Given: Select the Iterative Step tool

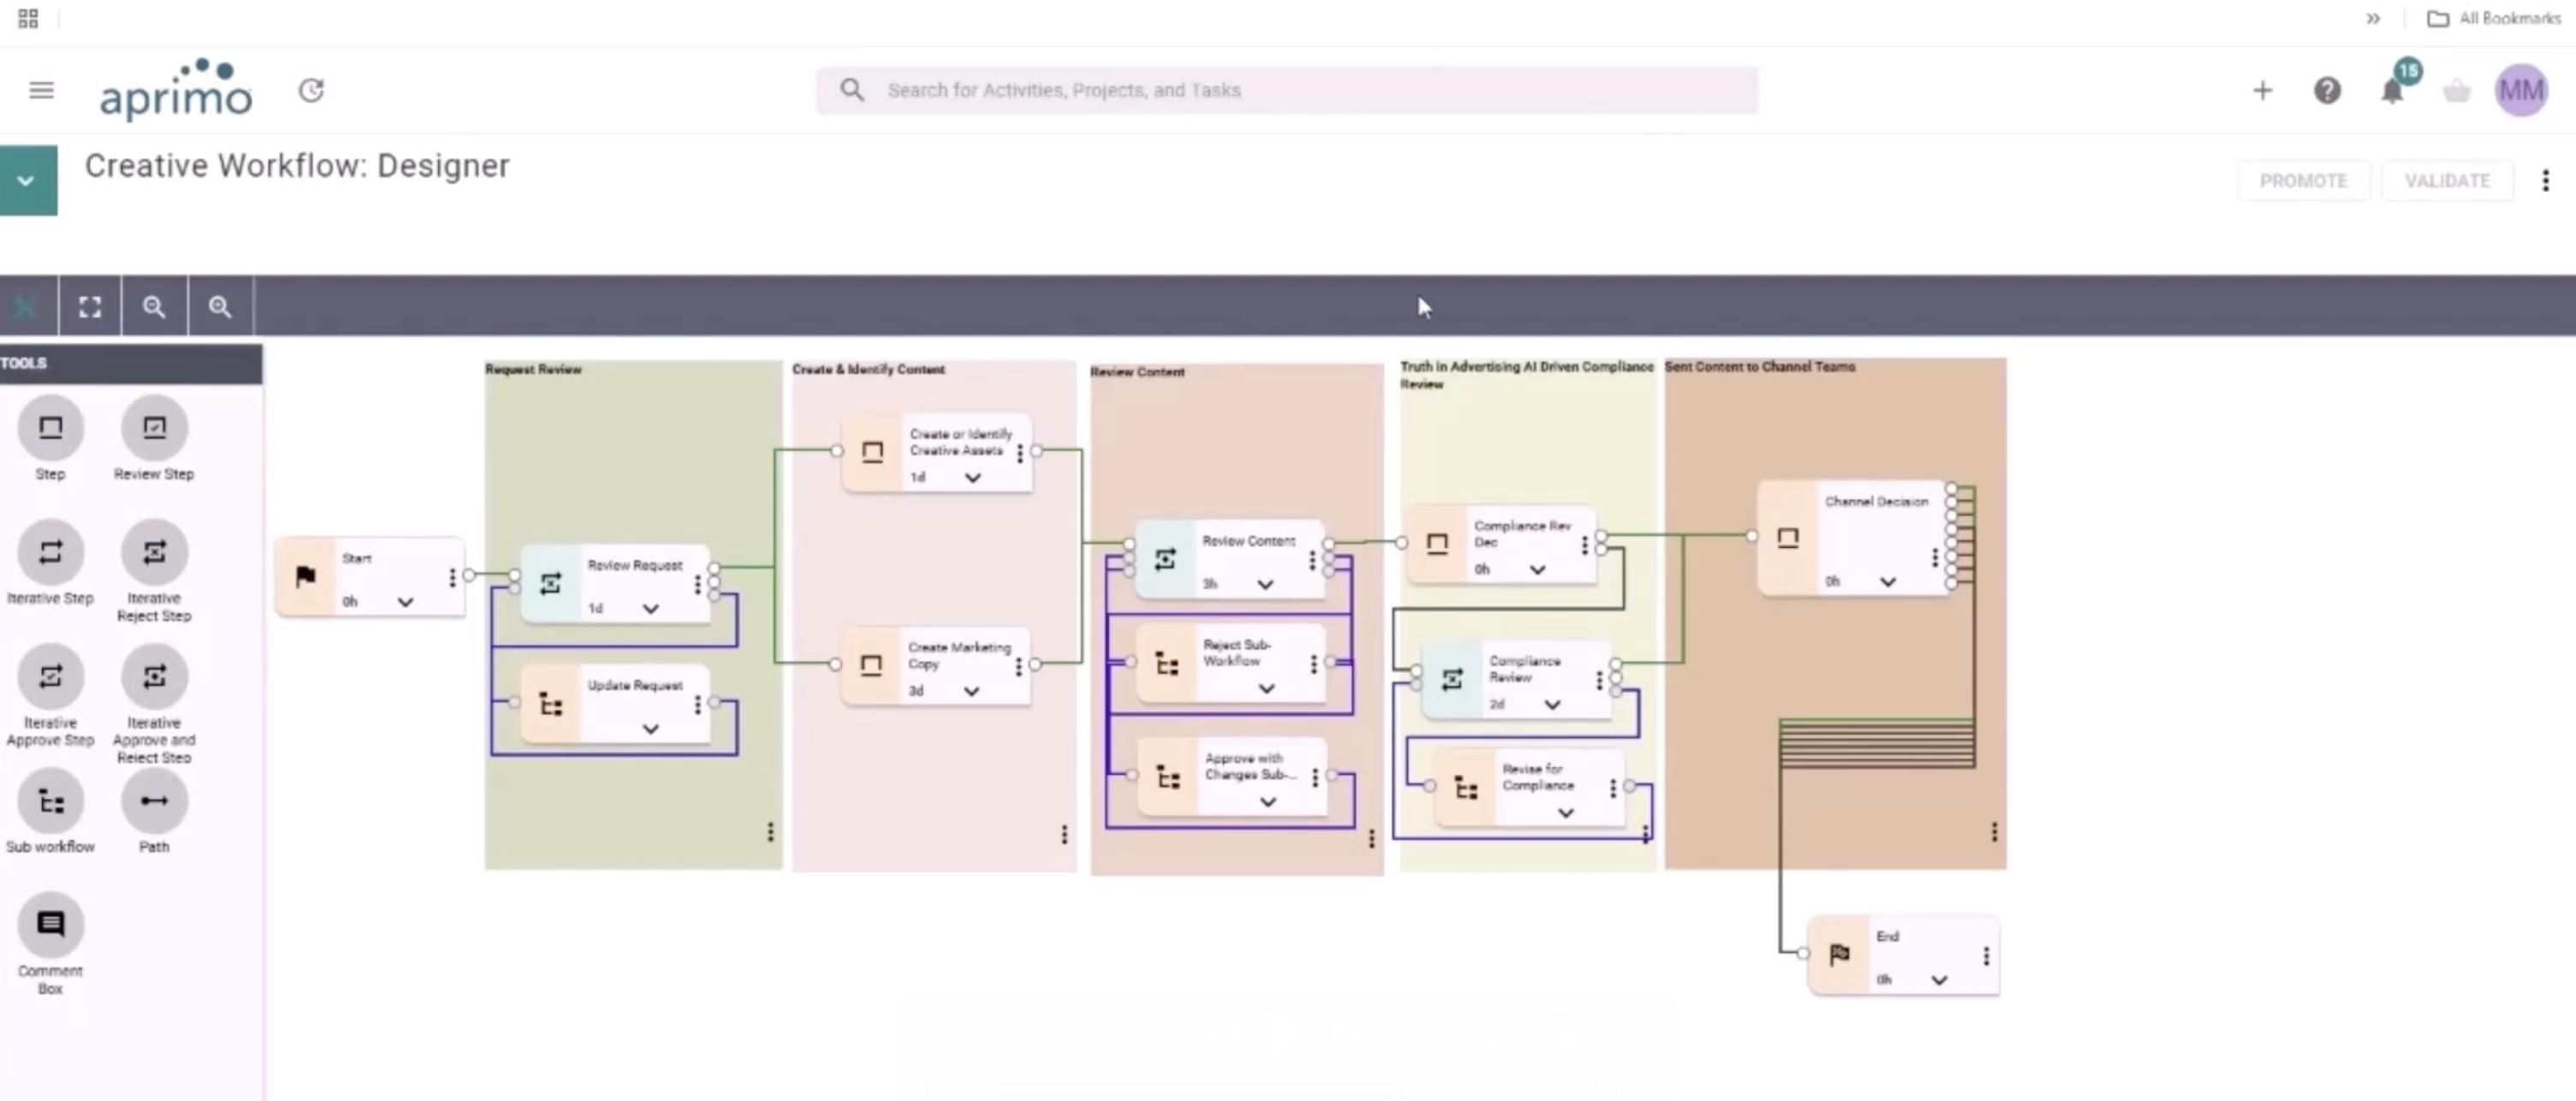Looking at the screenshot, I should pyautogui.click(x=50, y=553).
